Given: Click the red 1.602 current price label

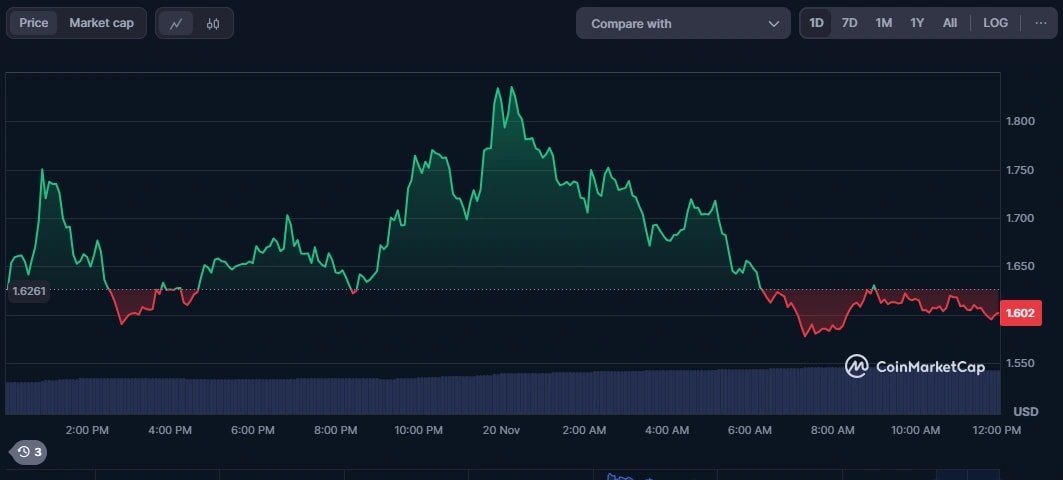Looking at the screenshot, I should pos(1021,313).
